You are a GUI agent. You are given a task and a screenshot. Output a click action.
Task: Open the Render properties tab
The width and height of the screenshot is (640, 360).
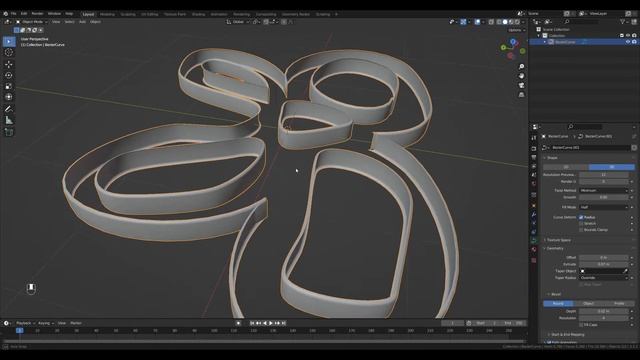tap(534, 149)
